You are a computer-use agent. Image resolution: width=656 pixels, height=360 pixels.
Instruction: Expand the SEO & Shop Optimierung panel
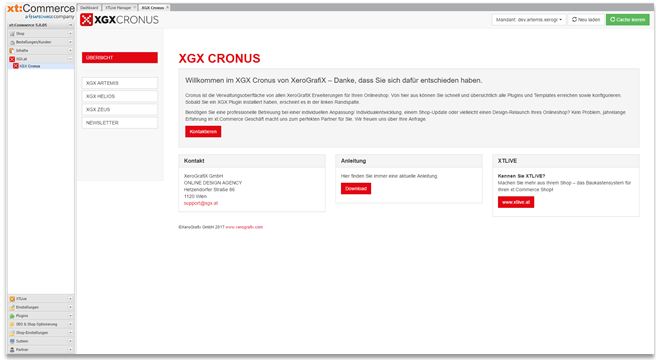[70, 324]
